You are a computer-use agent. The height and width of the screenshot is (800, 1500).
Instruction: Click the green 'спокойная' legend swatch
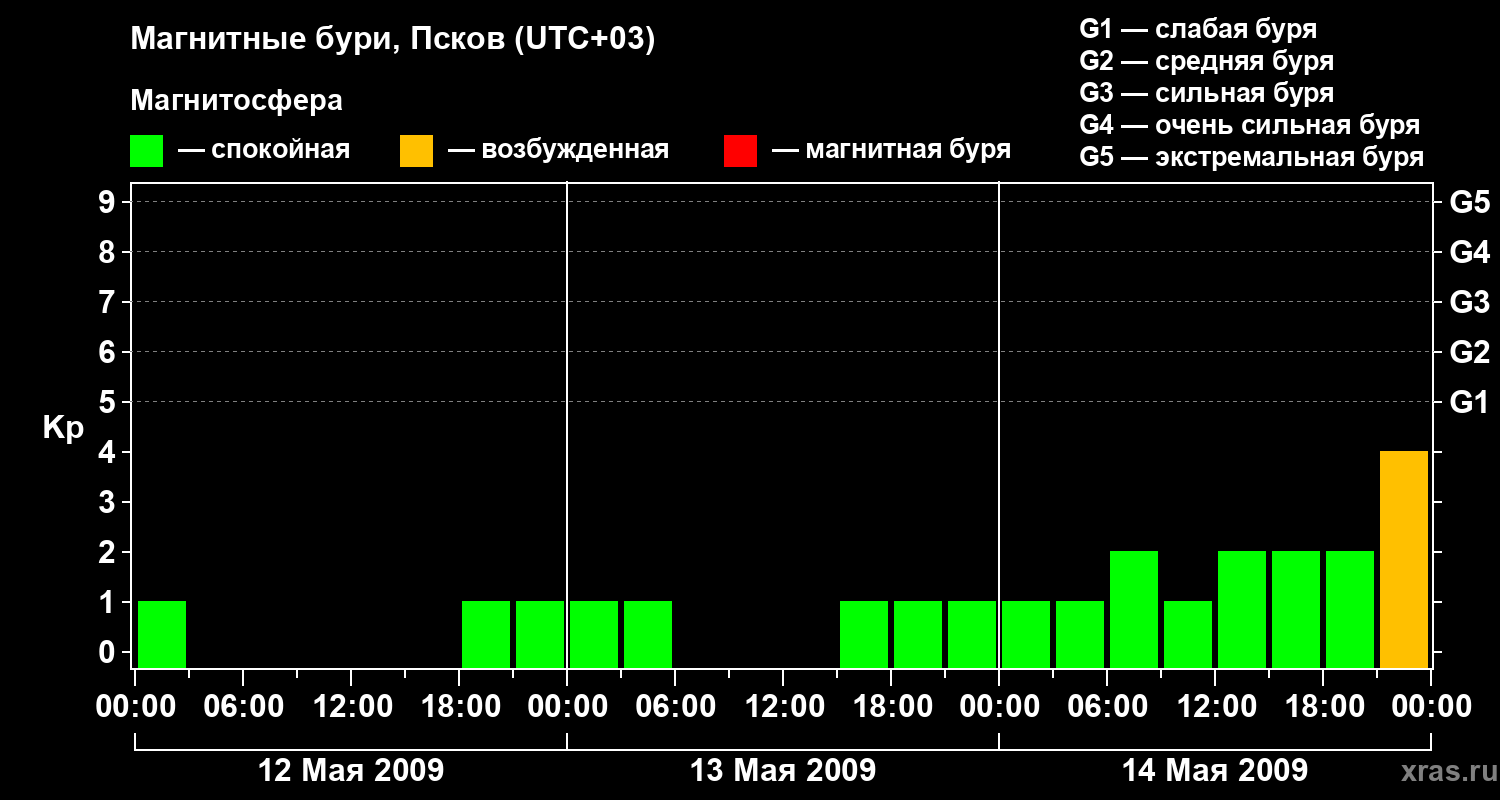click(x=146, y=151)
